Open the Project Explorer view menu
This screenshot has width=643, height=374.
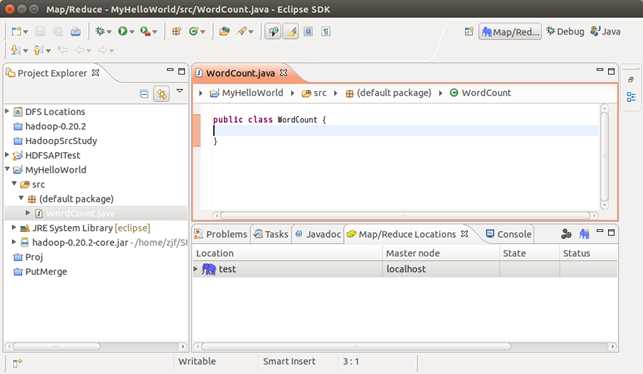click(180, 91)
